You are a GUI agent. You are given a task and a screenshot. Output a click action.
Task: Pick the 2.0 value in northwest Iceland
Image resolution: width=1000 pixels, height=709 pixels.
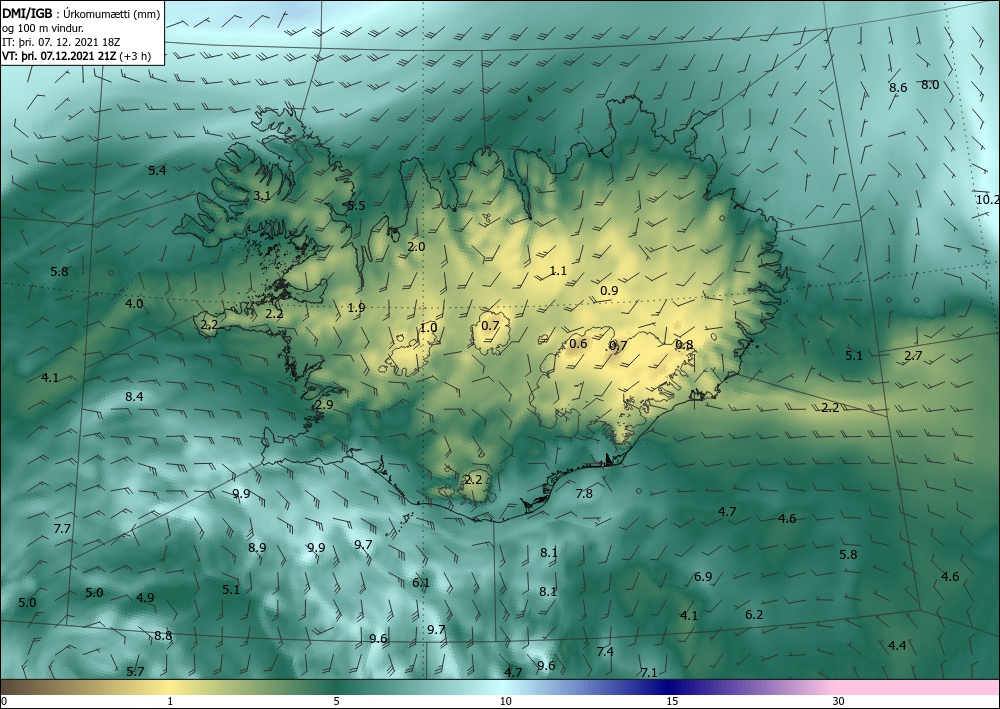(416, 247)
